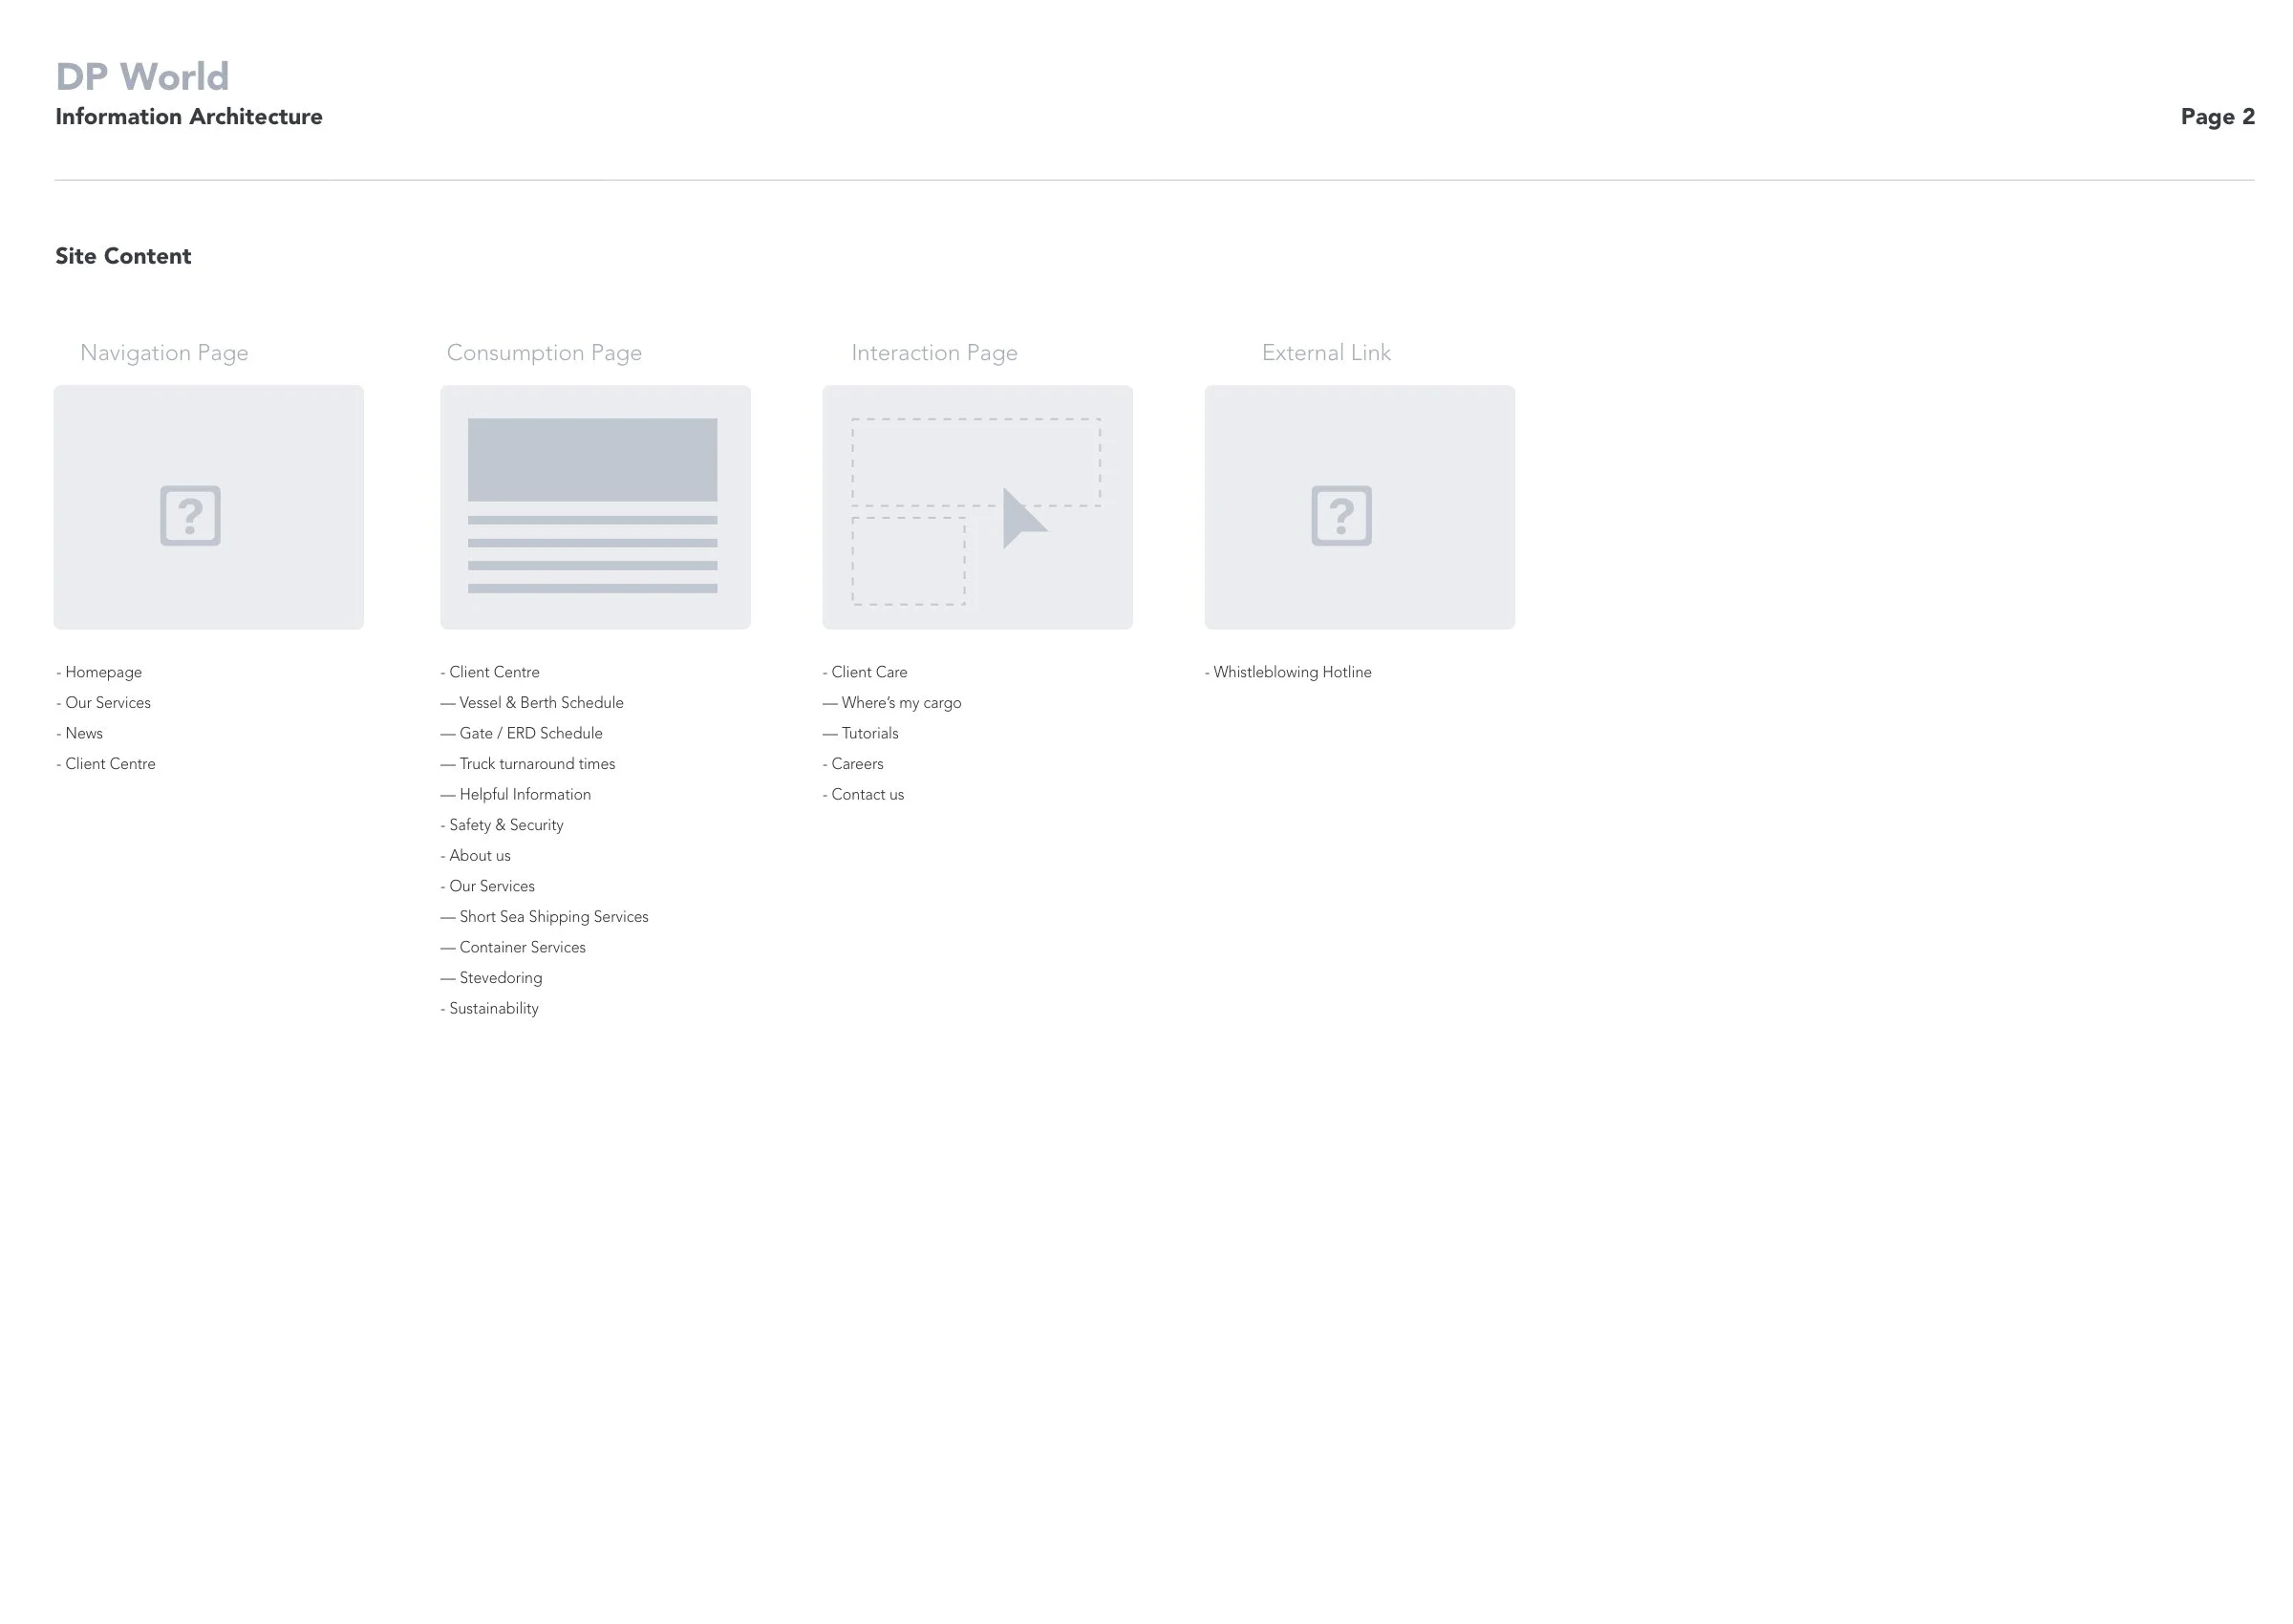
Task: Click the question mark icon under External Link
Action: coord(1341,516)
